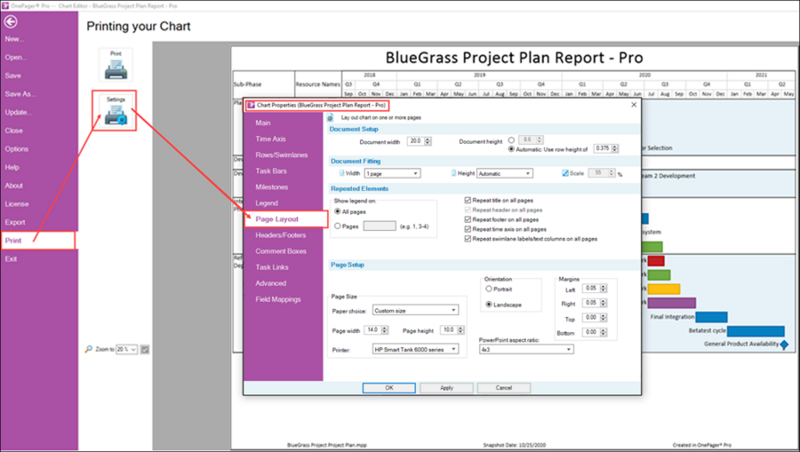Adjust the Page width stepper
The height and width of the screenshot is (452, 800).
[385, 330]
